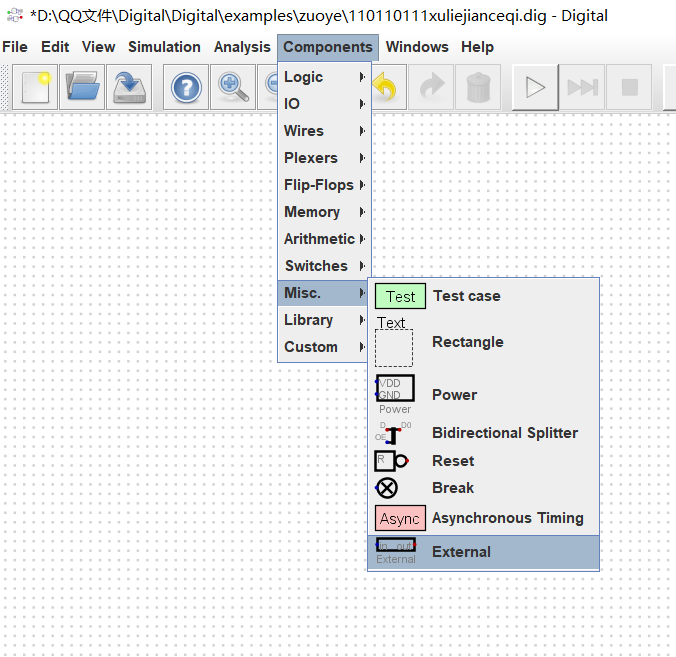The width and height of the screenshot is (676, 657).
Task: Click the stop simulation square icon
Action: pyautogui.click(x=629, y=88)
